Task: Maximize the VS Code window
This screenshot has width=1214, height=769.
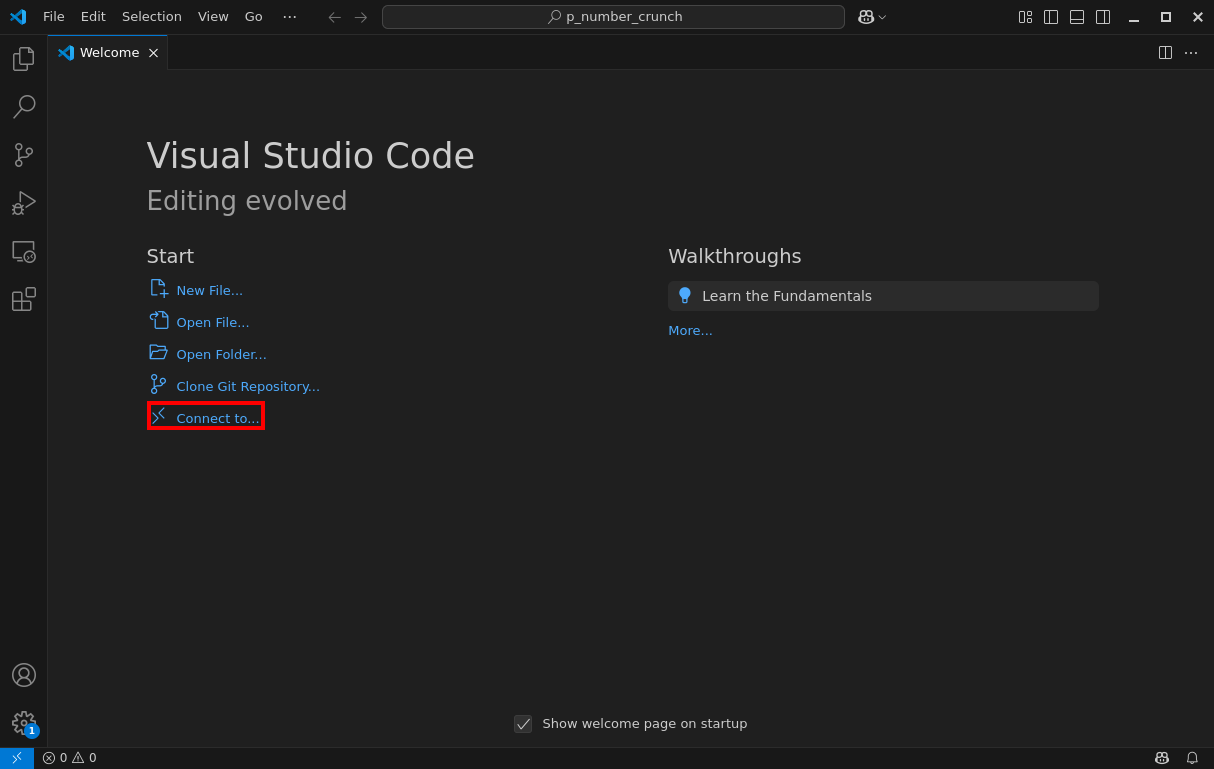Action: (1166, 17)
